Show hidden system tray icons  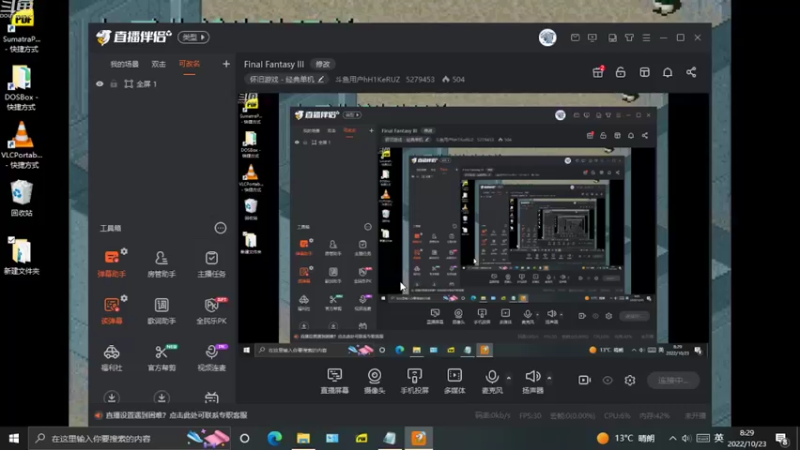tap(672, 438)
